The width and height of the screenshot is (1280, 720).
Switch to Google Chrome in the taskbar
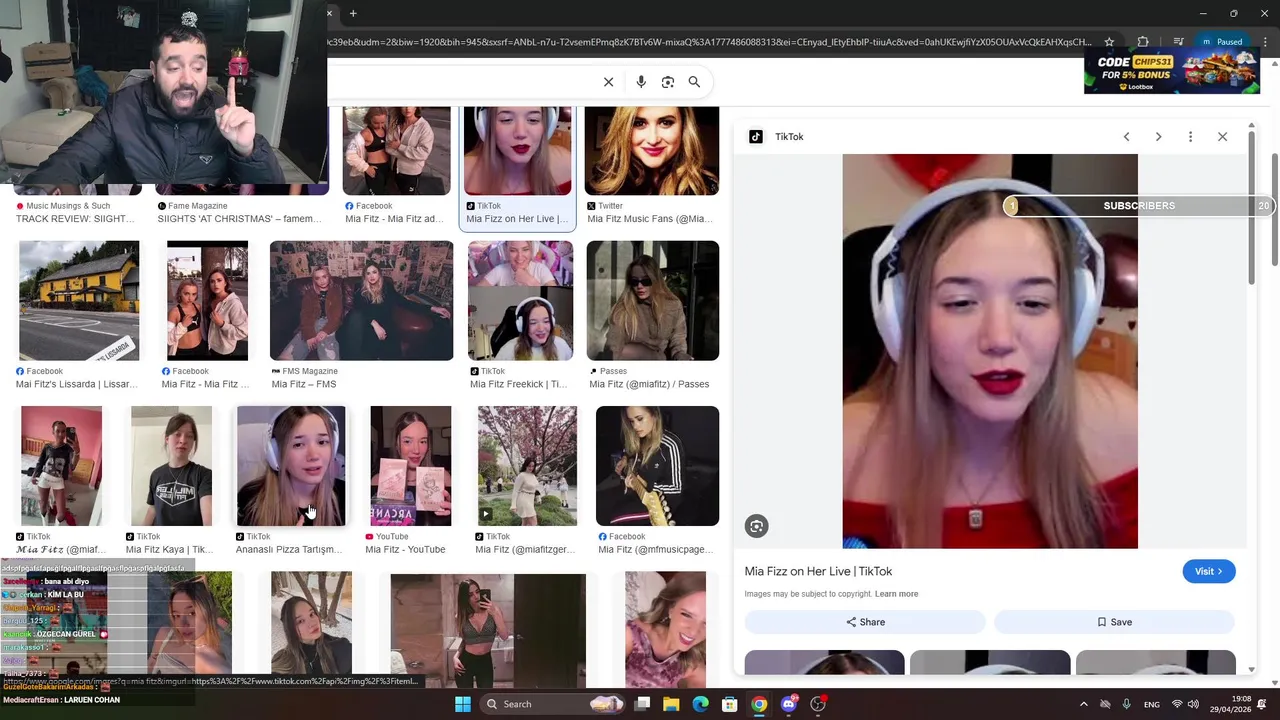pos(759,704)
